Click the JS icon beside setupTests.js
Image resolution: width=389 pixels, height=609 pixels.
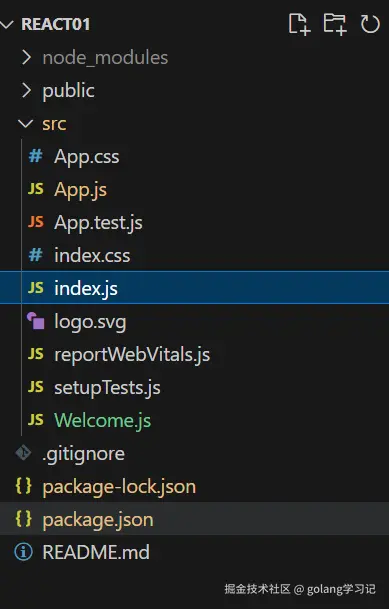click(36, 387)
